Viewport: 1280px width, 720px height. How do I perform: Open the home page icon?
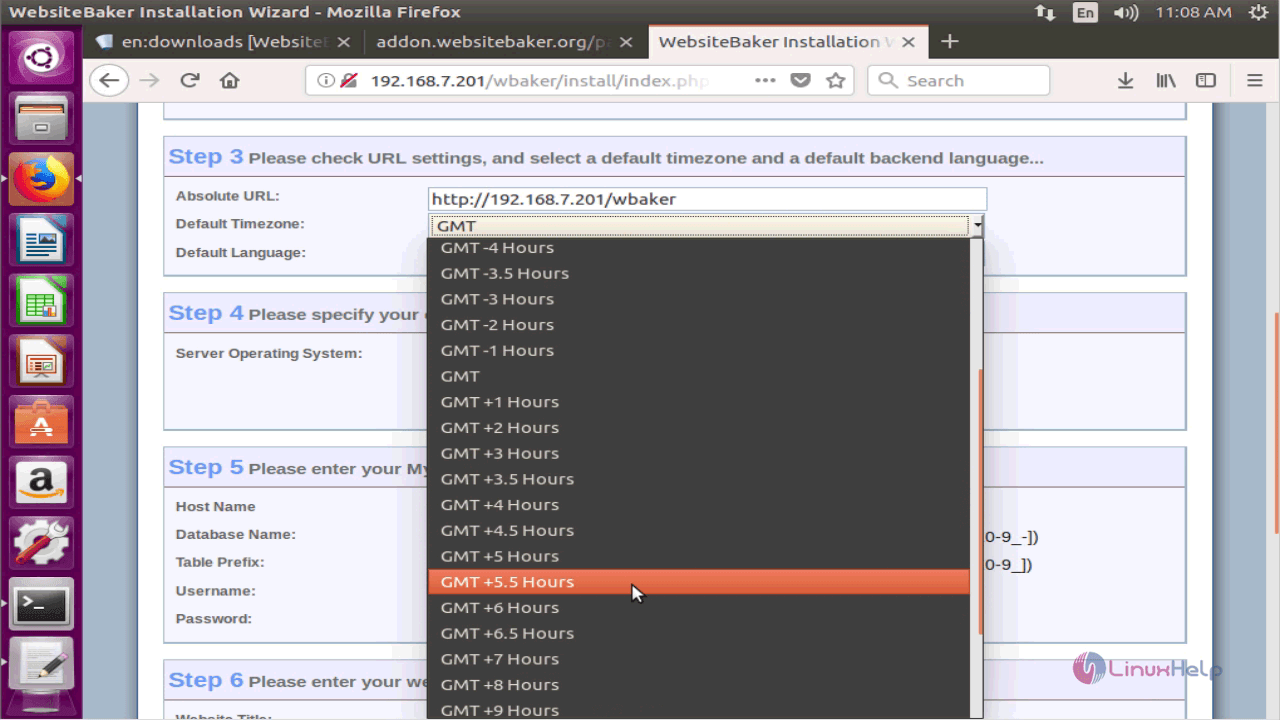[x=230, y=81]
